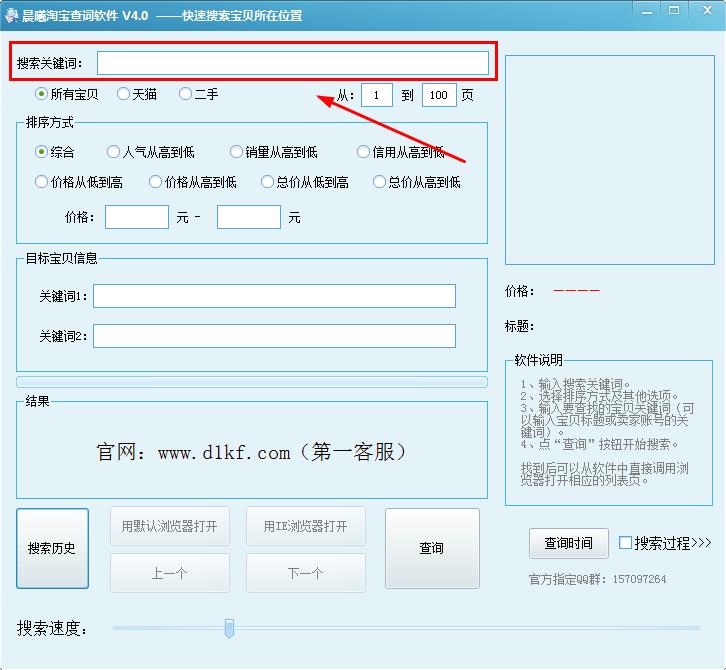Select the 天猫 radio option
This screenshot has height=670, width=726.
[x=123, y=94]
